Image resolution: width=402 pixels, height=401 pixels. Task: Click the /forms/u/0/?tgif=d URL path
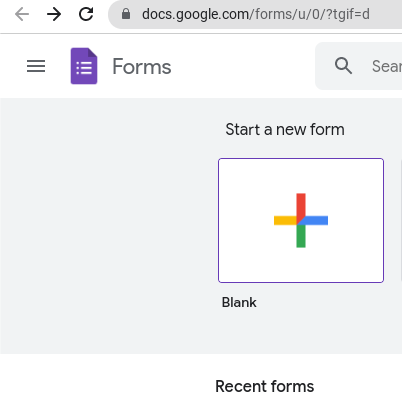[x=309, y=14]
